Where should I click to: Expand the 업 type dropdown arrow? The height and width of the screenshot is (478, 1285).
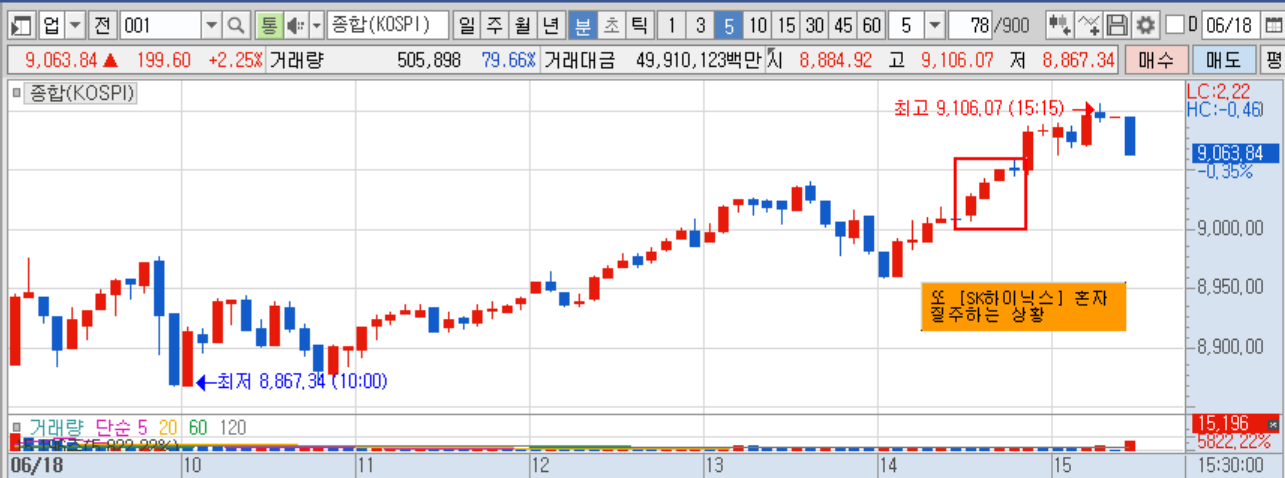(x=76, y=24)
